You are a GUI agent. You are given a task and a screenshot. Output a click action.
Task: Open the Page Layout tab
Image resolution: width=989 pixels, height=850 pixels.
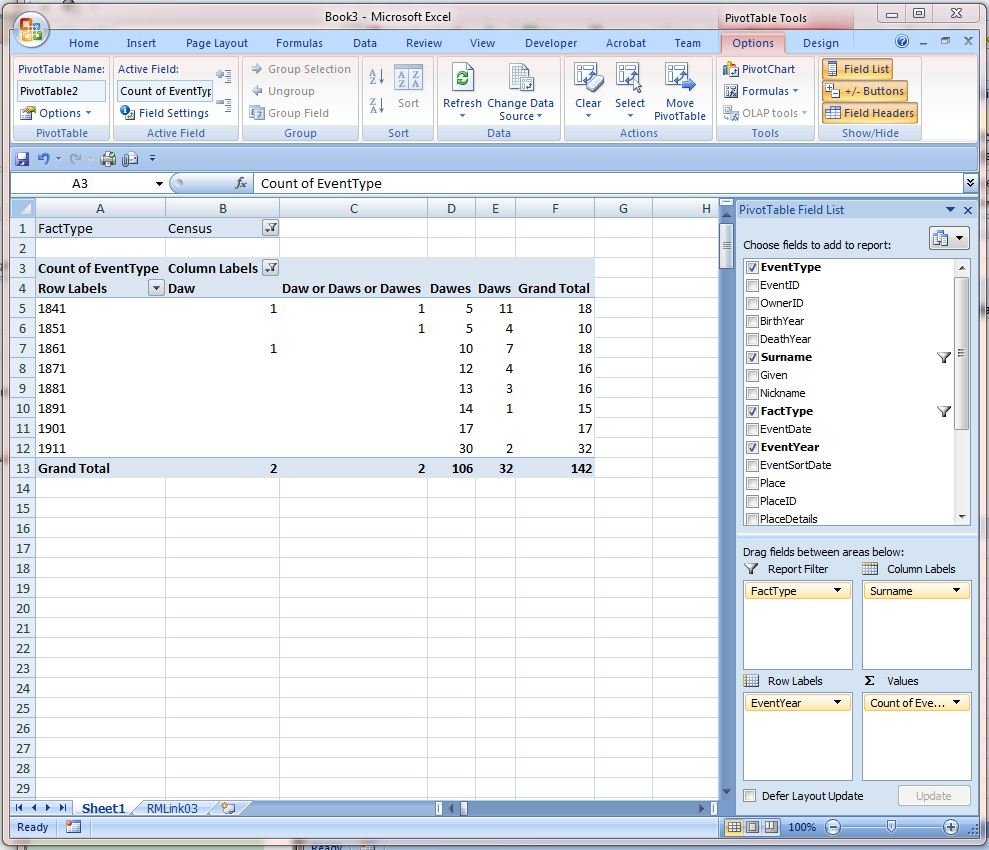pos(216,43)
